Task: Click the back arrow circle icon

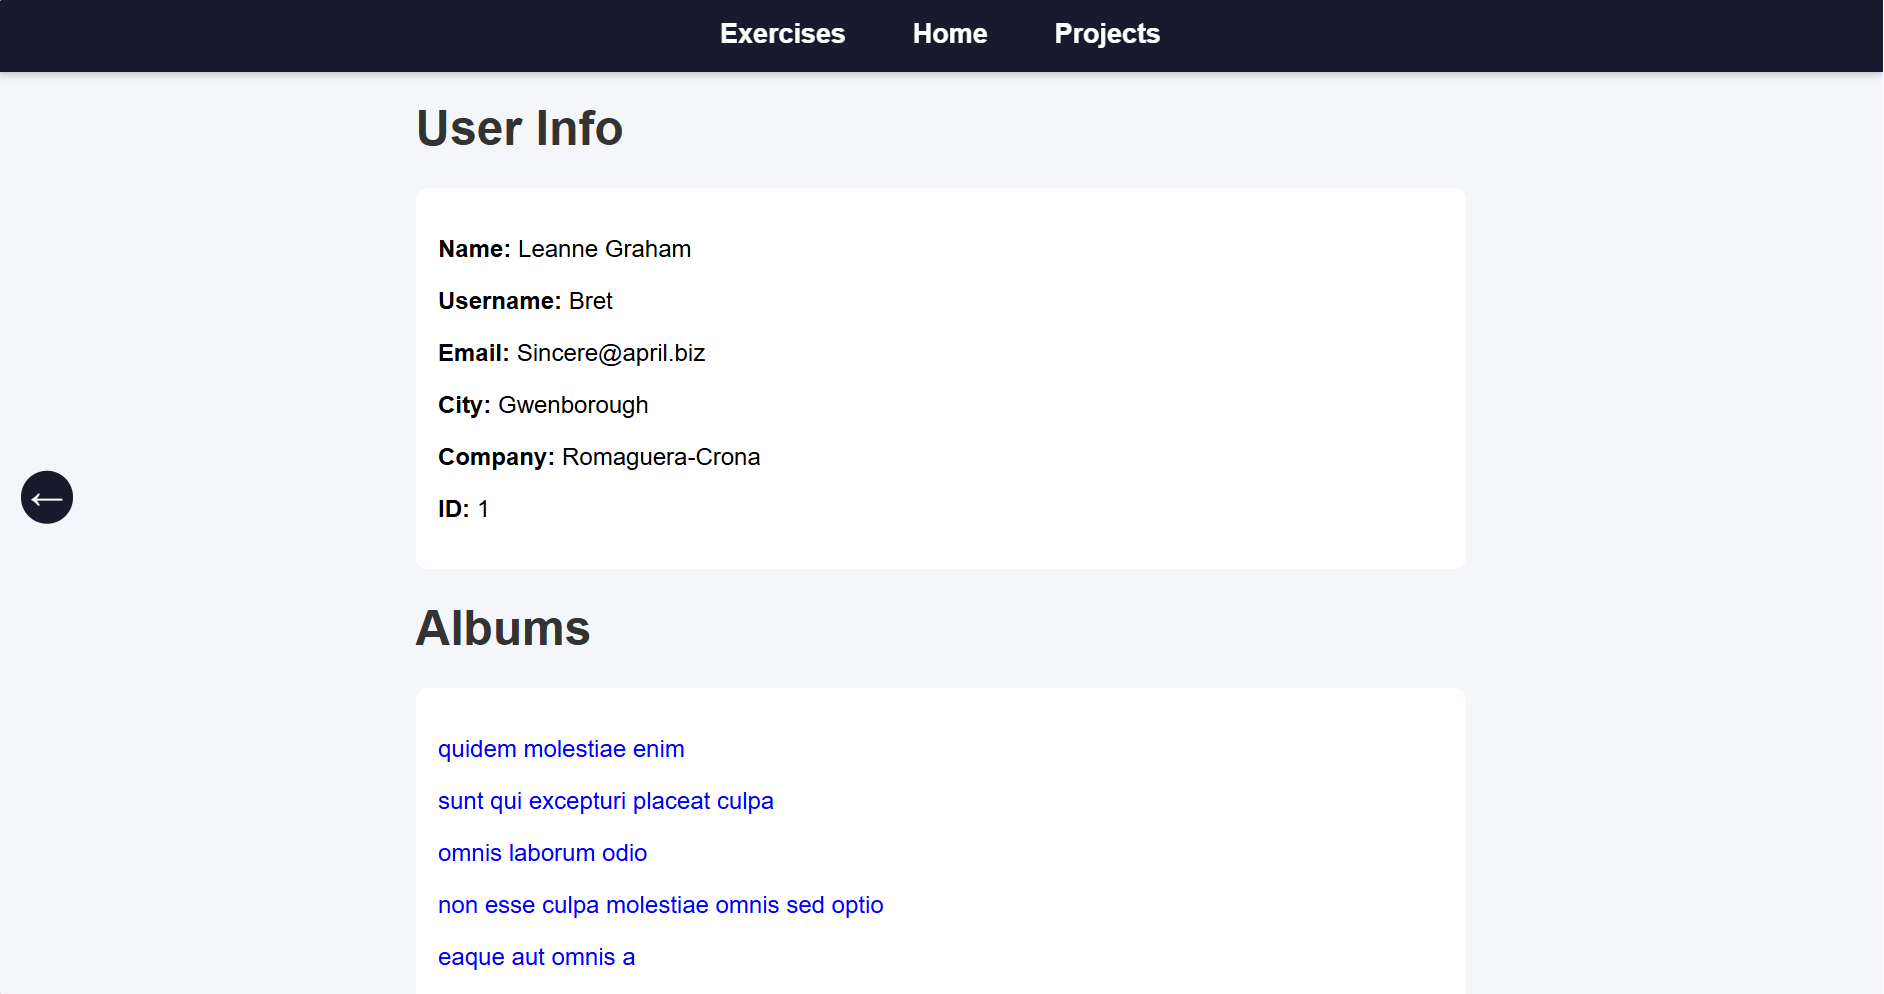Action: (47, 497)
